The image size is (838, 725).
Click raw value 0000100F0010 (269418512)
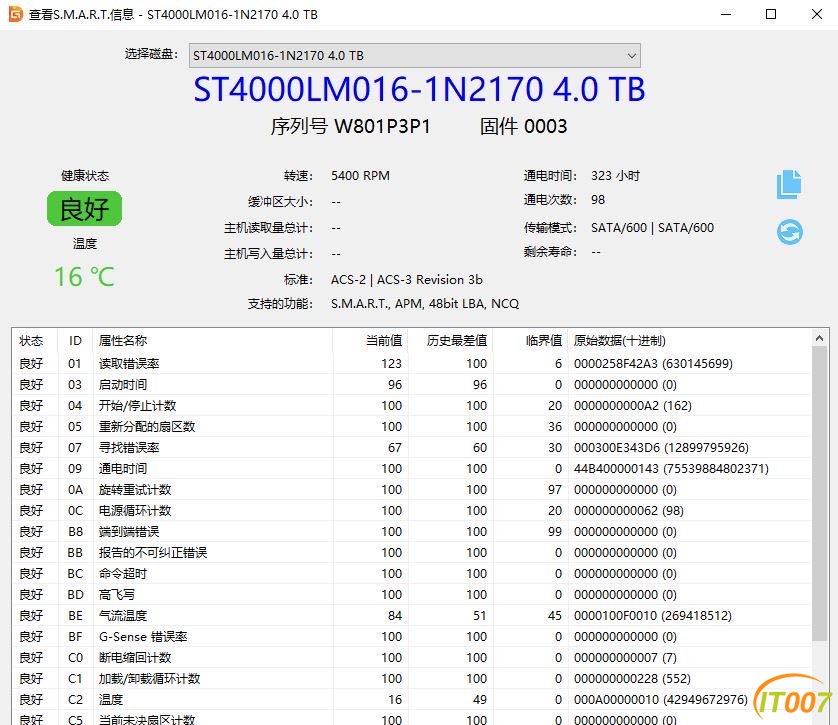pyautogui.click(x=653, y=615)
